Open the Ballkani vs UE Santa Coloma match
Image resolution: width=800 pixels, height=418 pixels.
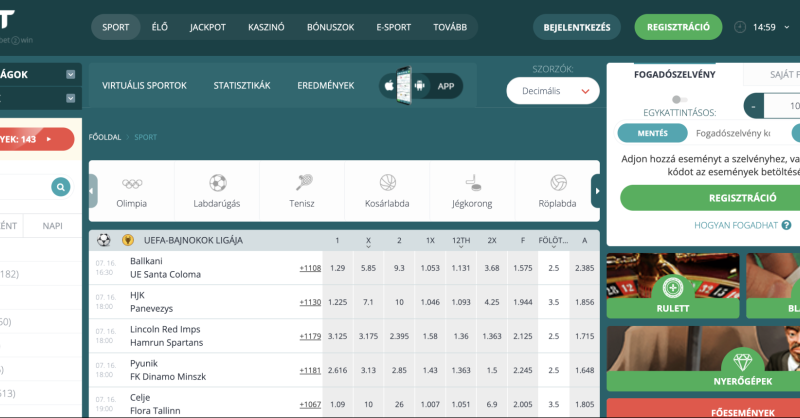click(165, 268)
